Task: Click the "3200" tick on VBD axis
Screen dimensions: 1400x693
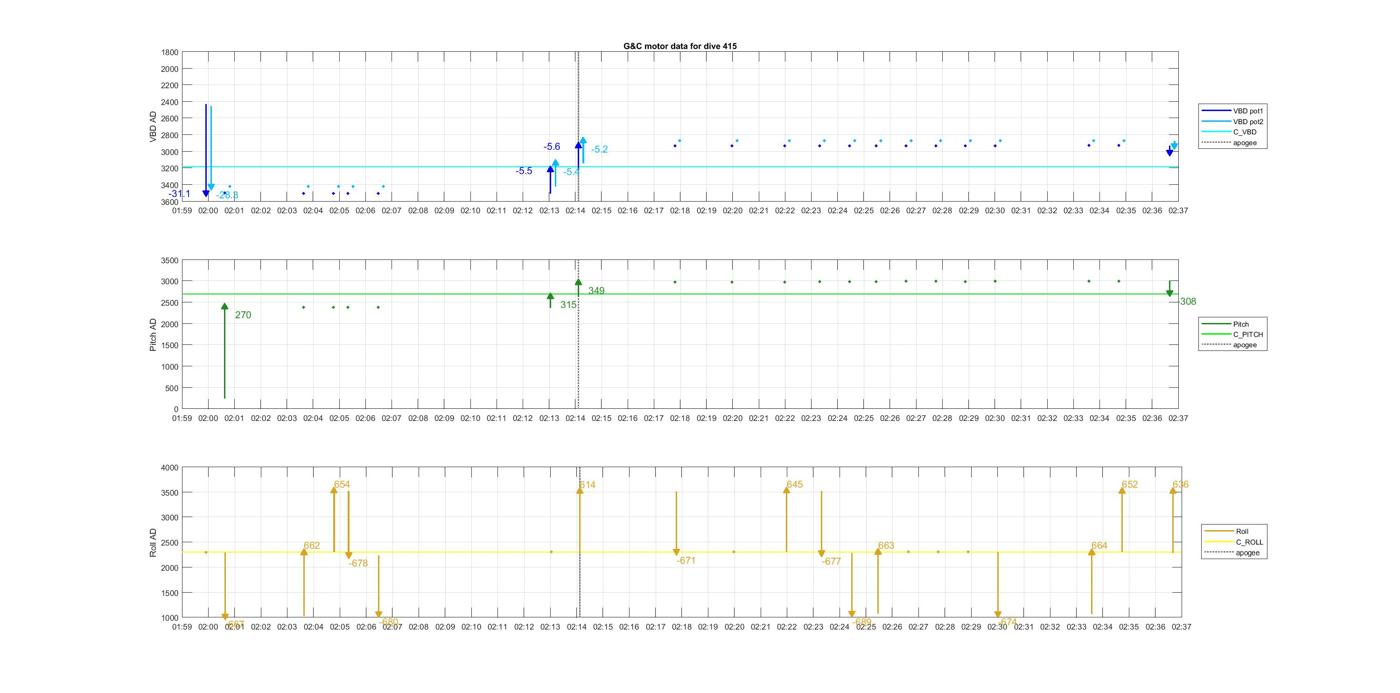Action: (x=170, y=169)
